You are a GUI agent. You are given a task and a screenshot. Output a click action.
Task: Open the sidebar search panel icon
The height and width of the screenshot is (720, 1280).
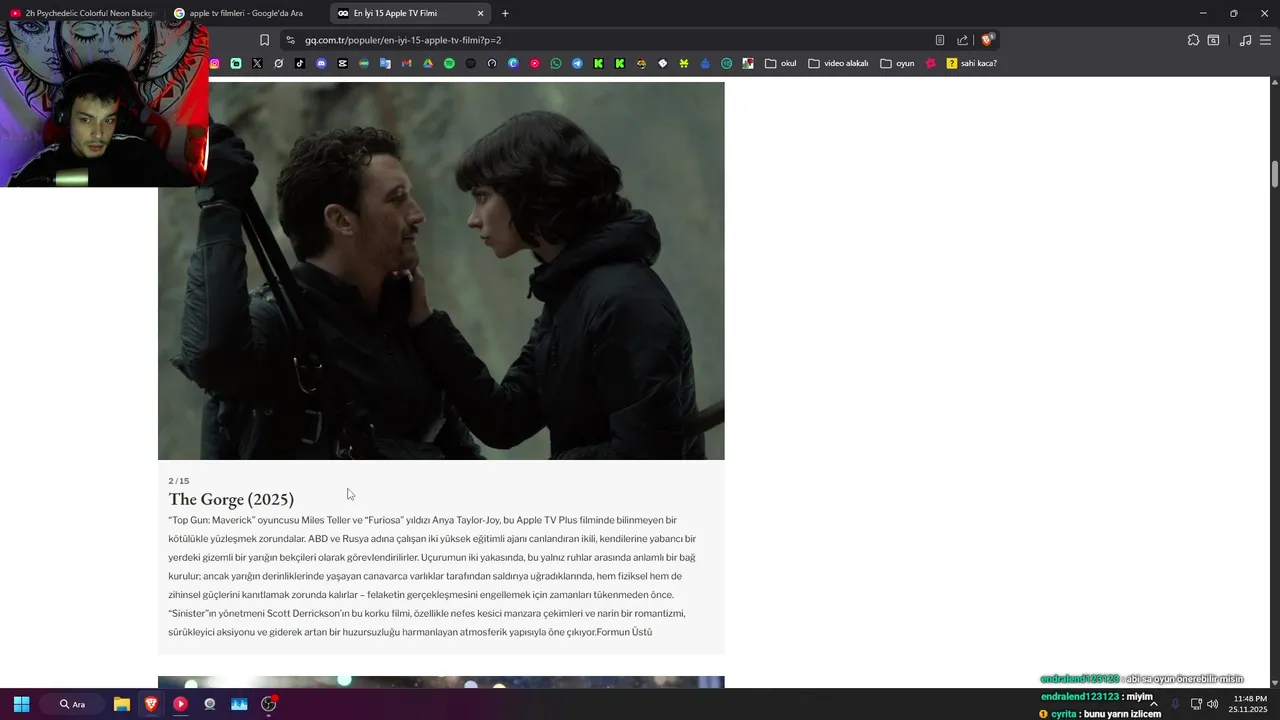coord(1213,40)
